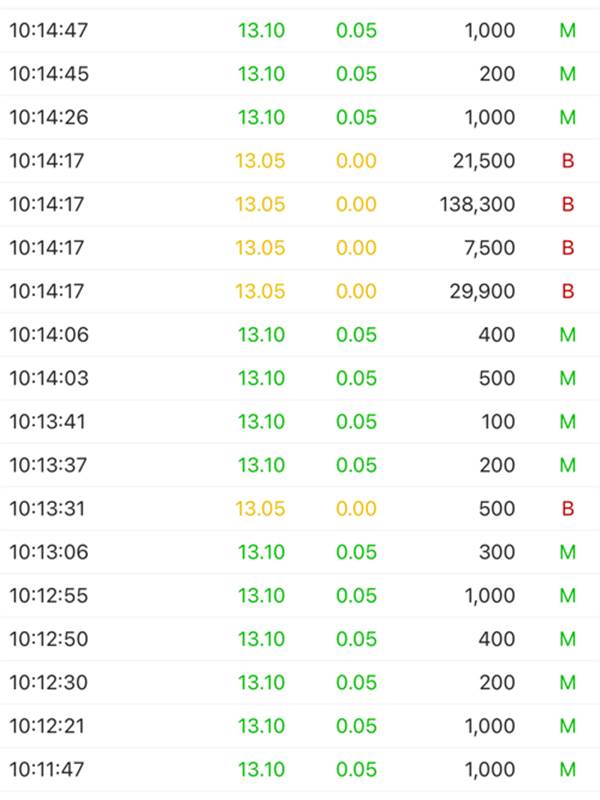600x800 pixels.
Task: Click the 10:13:31 trade row
Action: click(300, 509)
